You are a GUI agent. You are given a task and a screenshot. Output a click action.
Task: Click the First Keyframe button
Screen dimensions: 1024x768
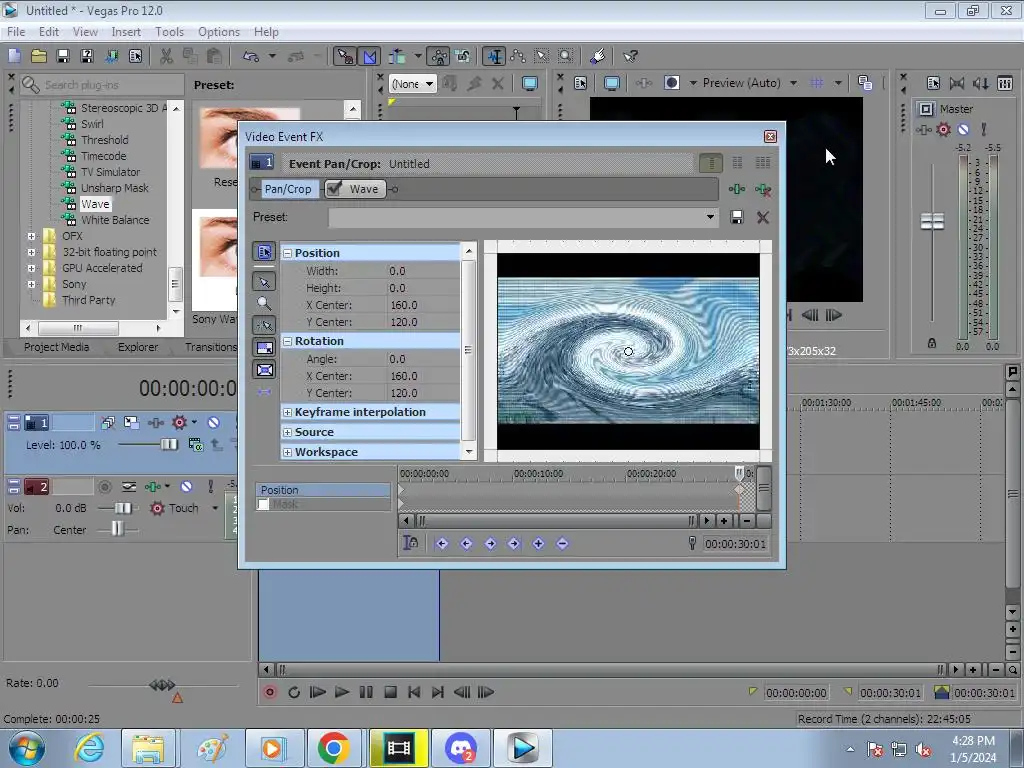coord(441,543)
